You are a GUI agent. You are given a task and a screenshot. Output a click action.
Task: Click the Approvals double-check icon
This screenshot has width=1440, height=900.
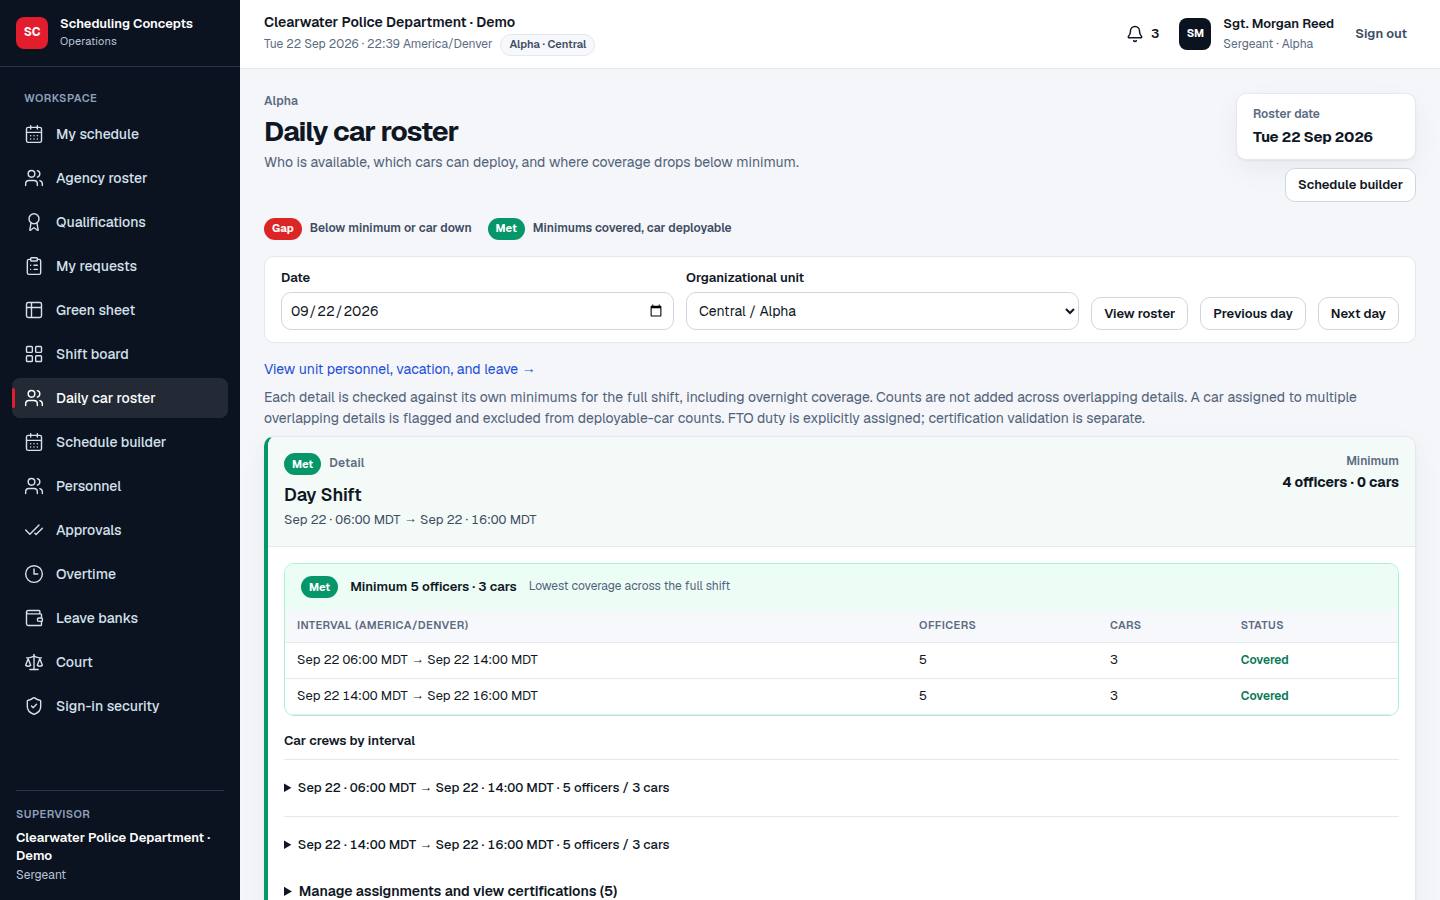pyautogui.click(x=34, y=530)
